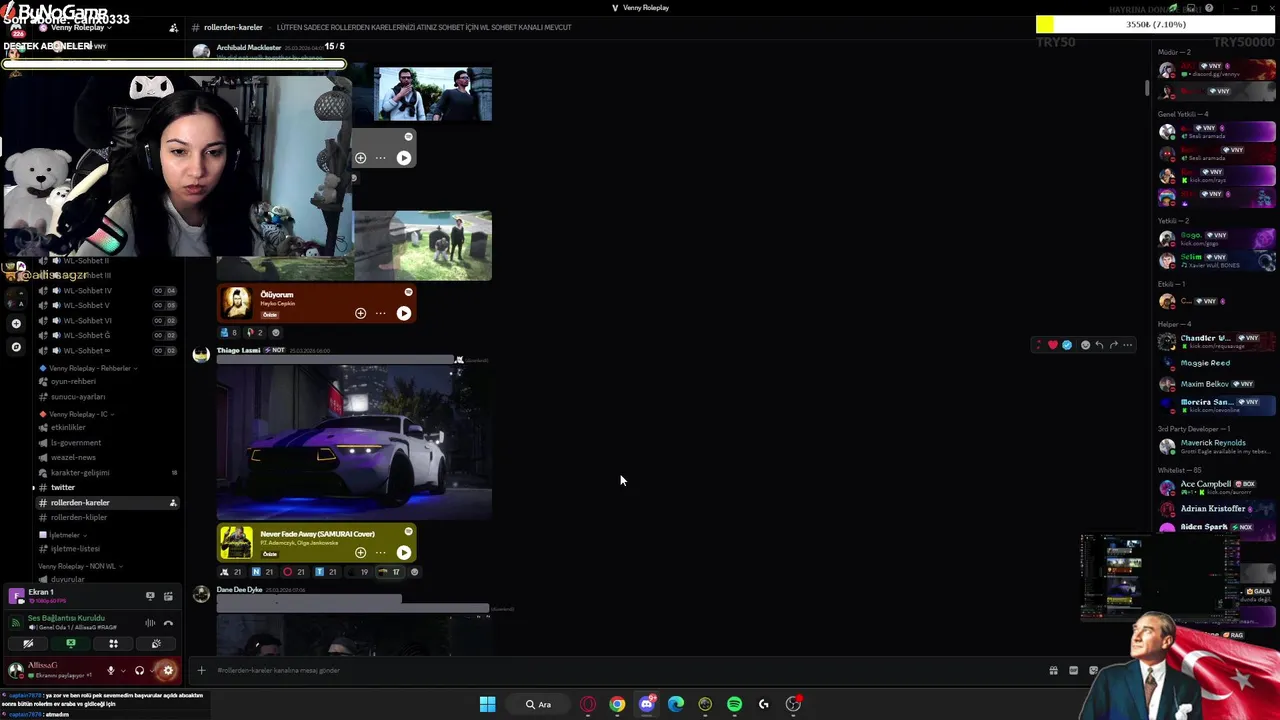Add a reaction under Thiago Lasmi's post

click(x=414, y=572)
